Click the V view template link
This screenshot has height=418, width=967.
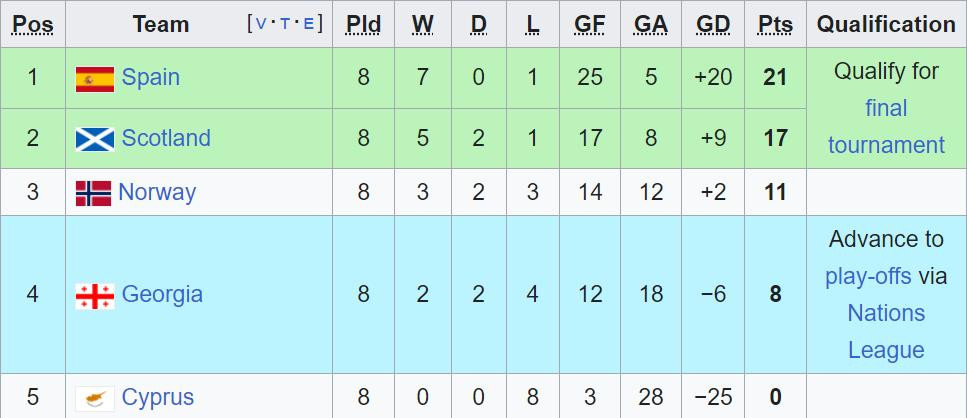pyautogui.click(x=262, y=24)
